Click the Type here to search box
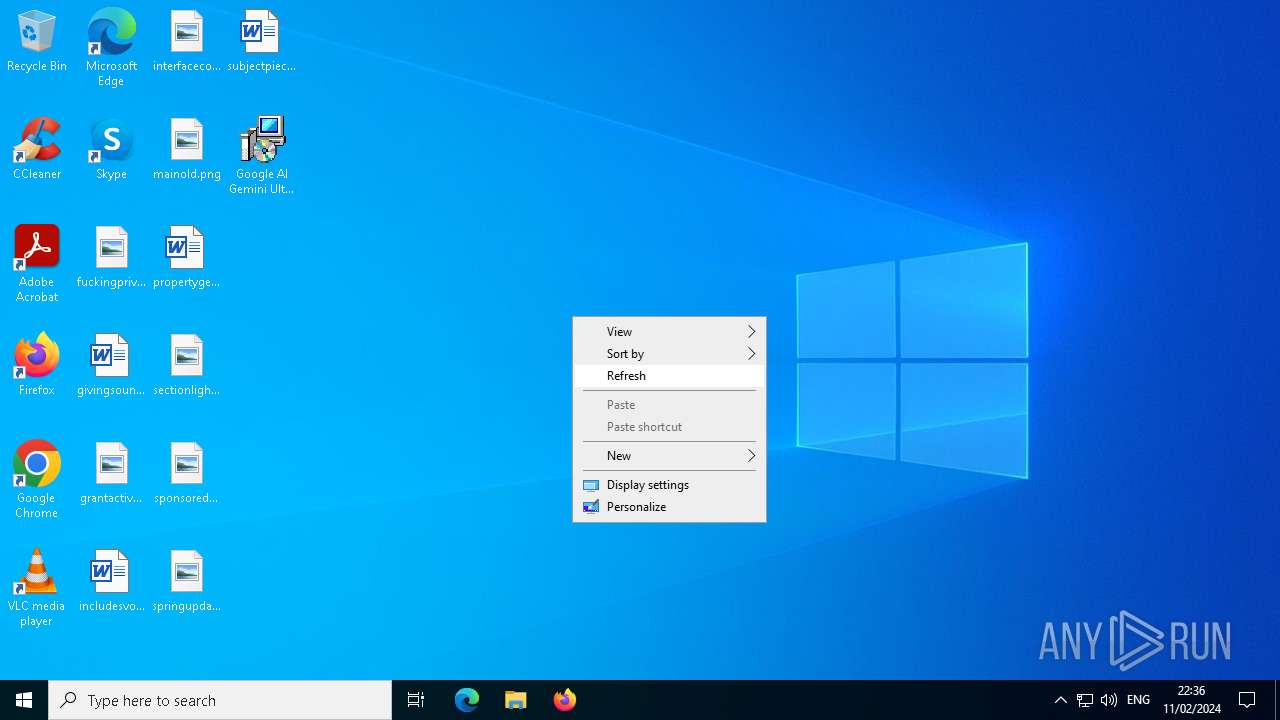This screenshot has height=720, width=1280. click(220, 700)
